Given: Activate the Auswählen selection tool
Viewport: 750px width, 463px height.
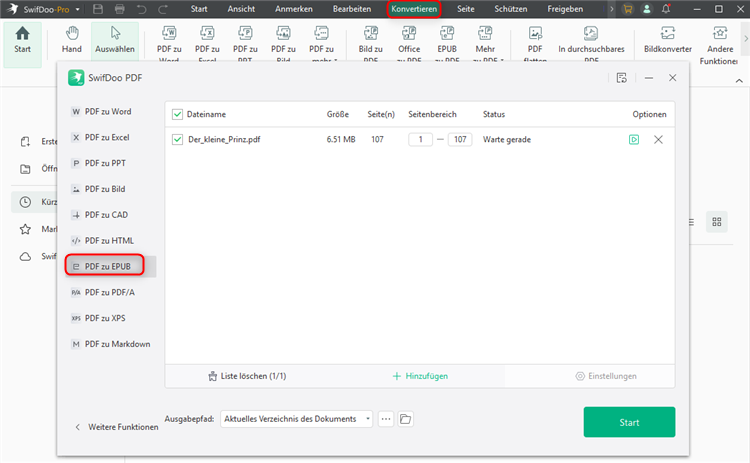Looking at the screenshot, I should pyautogui.click(x=115, y=40).
